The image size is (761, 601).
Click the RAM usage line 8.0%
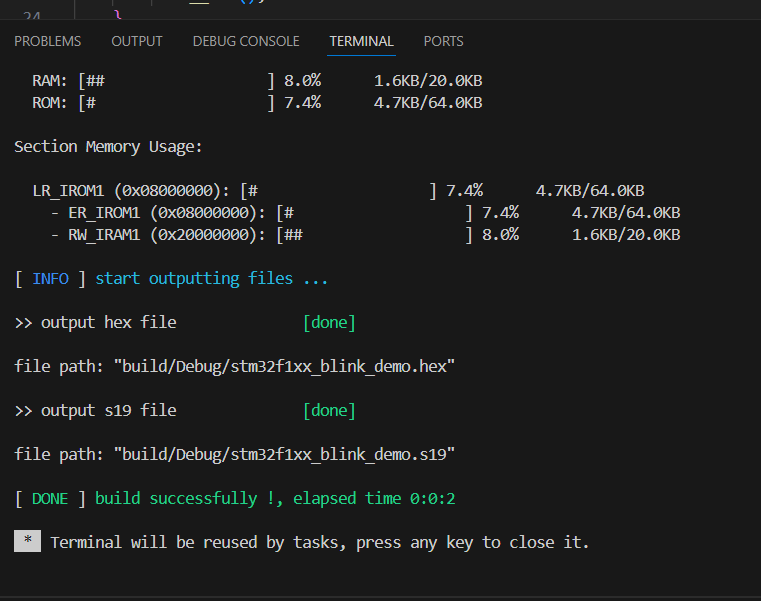(257, 81)
